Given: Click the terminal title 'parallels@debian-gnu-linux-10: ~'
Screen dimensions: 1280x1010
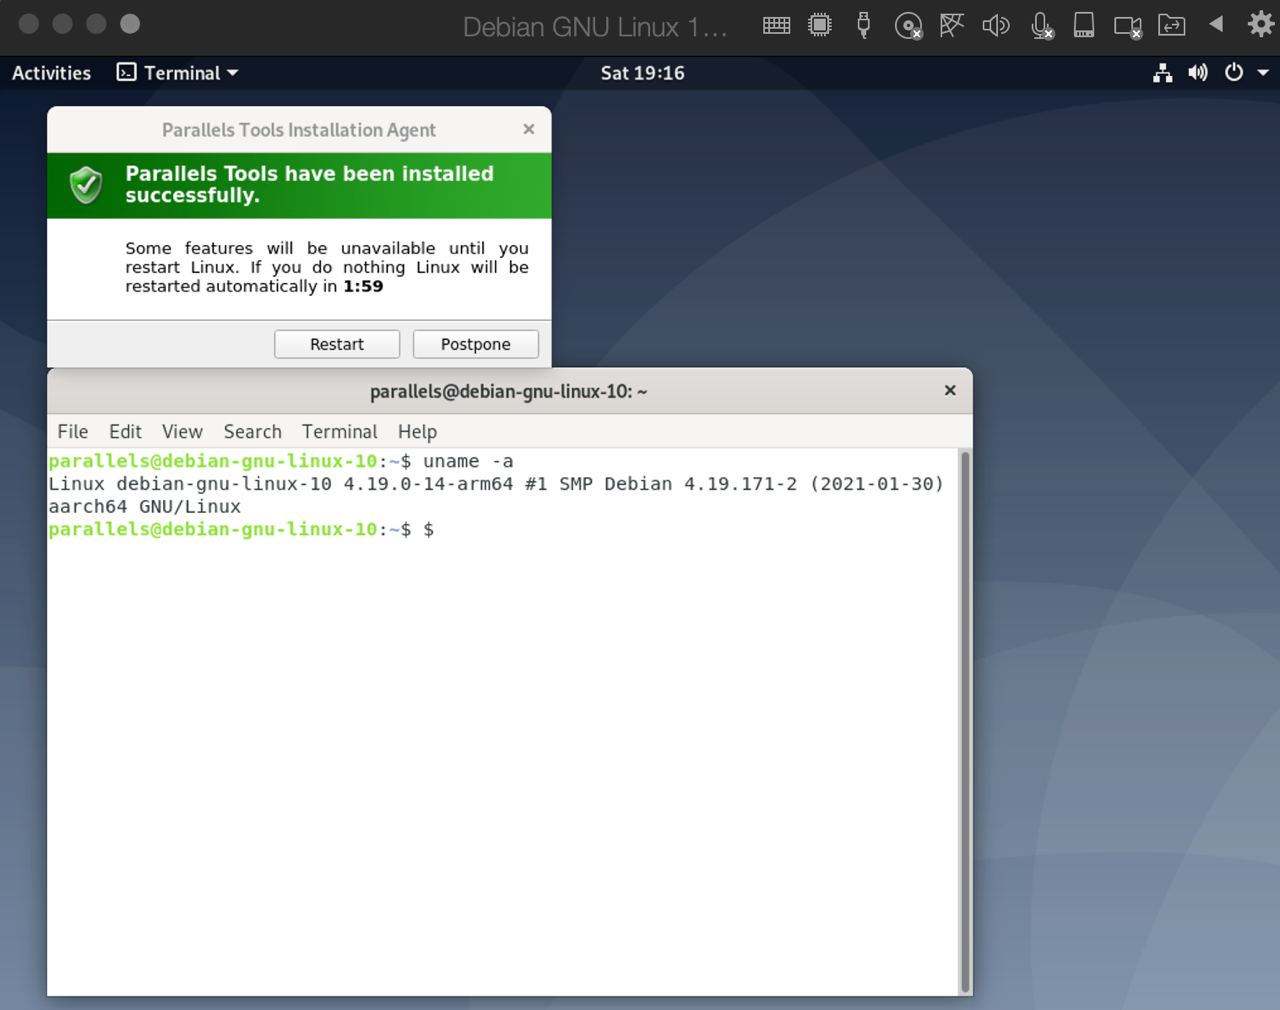Looking at the screenshot, I should click(x=509, y=391).
